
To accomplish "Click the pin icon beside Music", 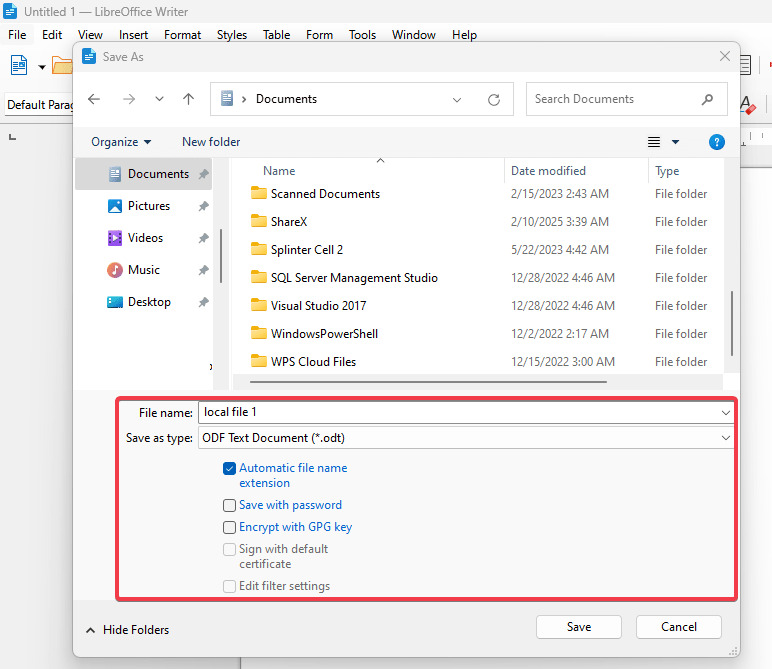I will [x=203, y=270].
